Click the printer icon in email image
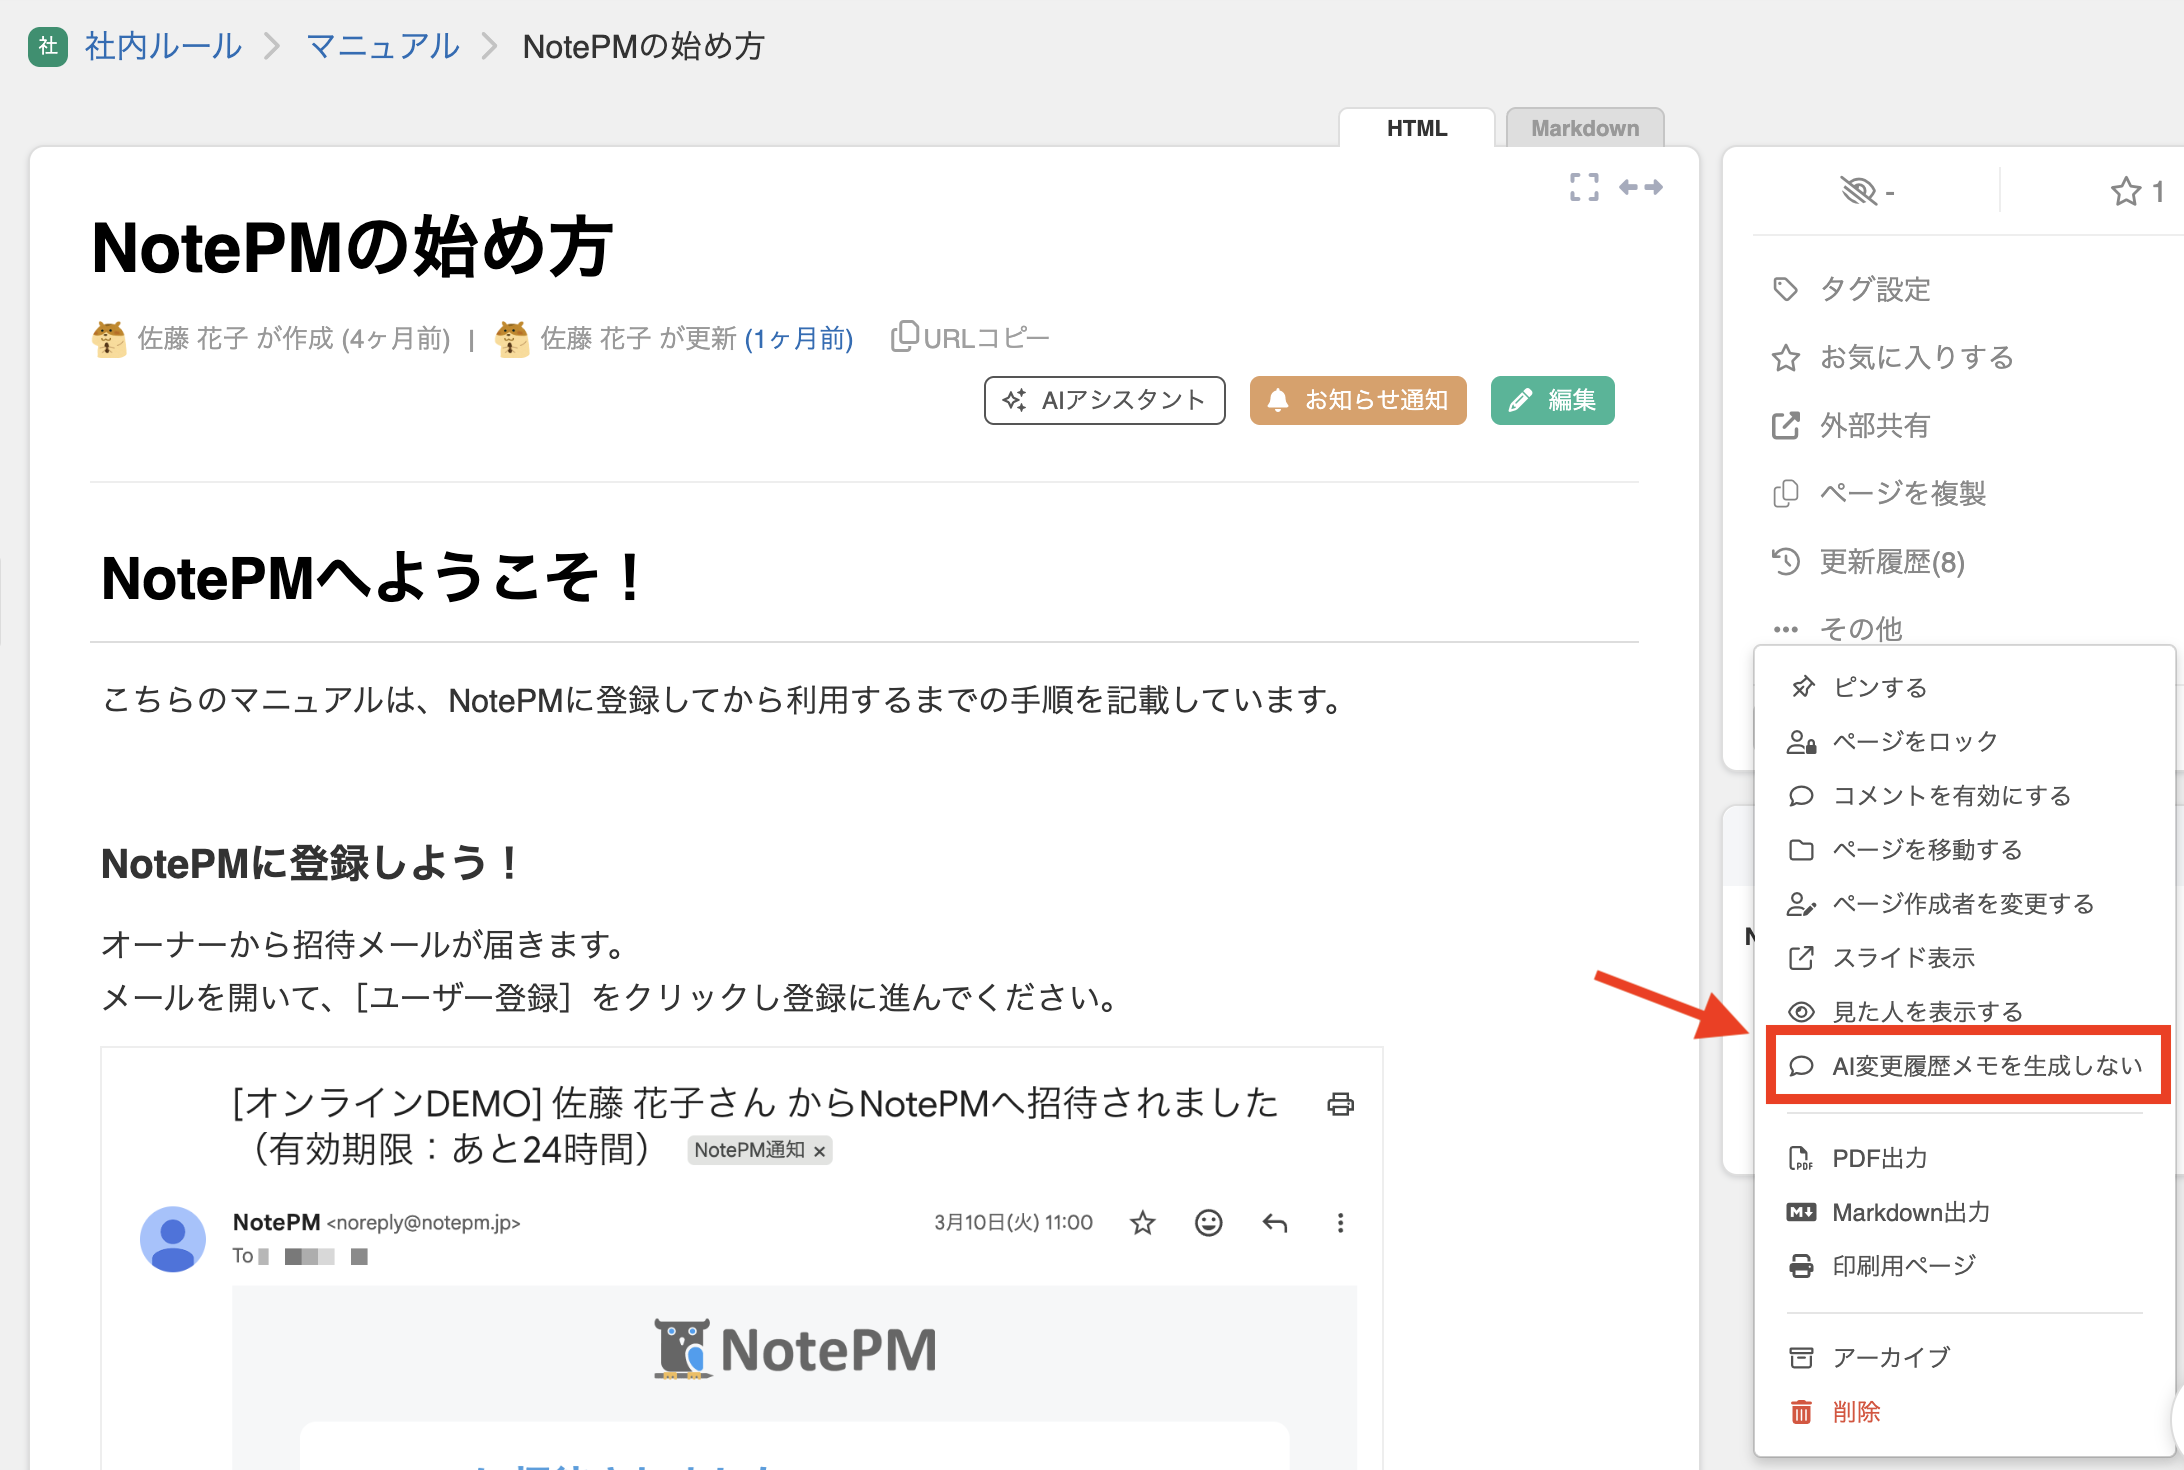2184x1470 pixels. [1340, 1103]
